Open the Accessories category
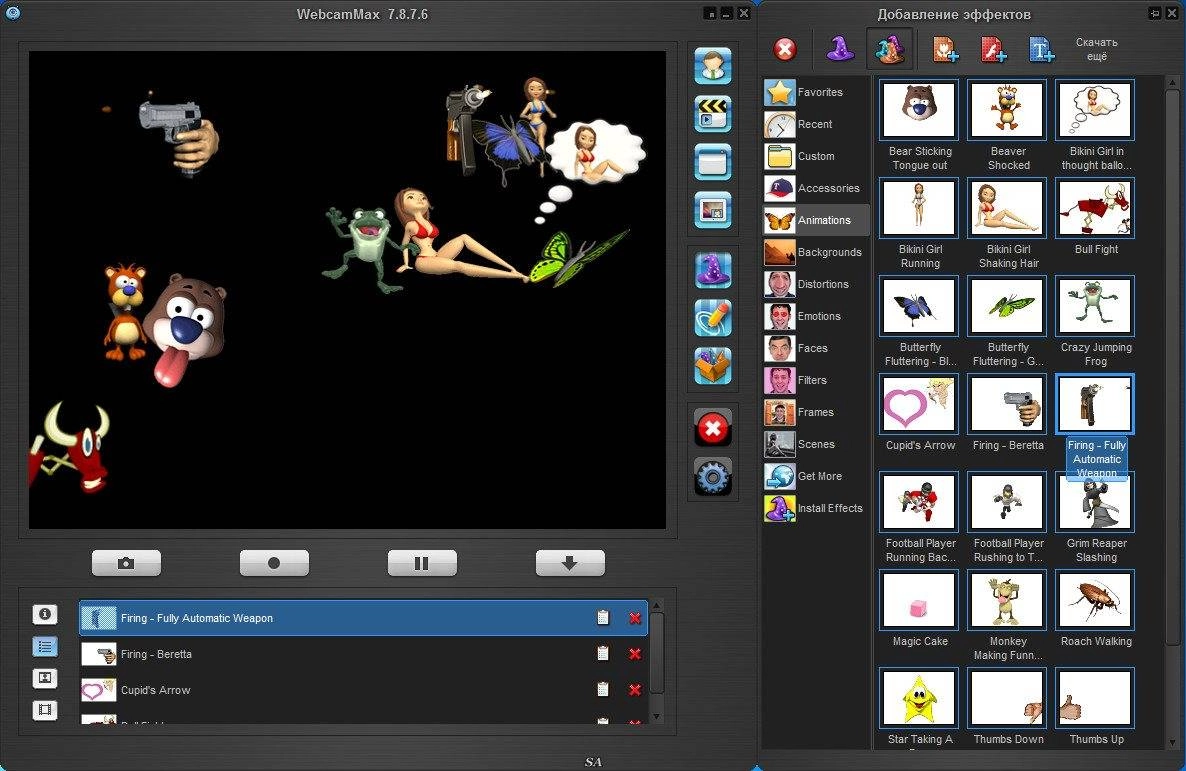The width and height of the screenshot is (1186, 771). [x=816, y=188]
